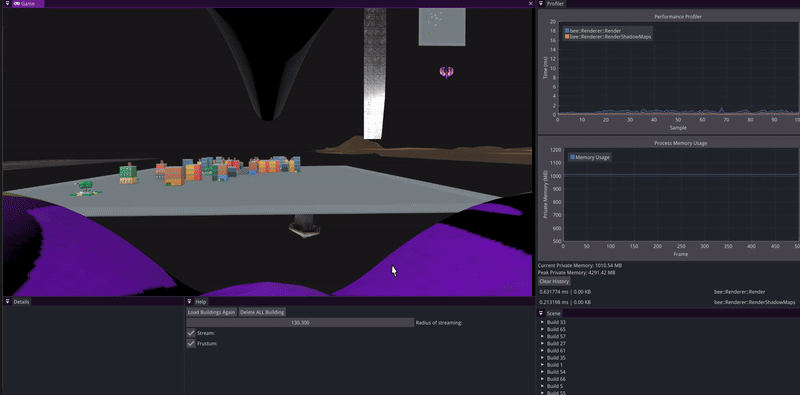Expand the Build 57 tree node

click(x=542, y=336)
